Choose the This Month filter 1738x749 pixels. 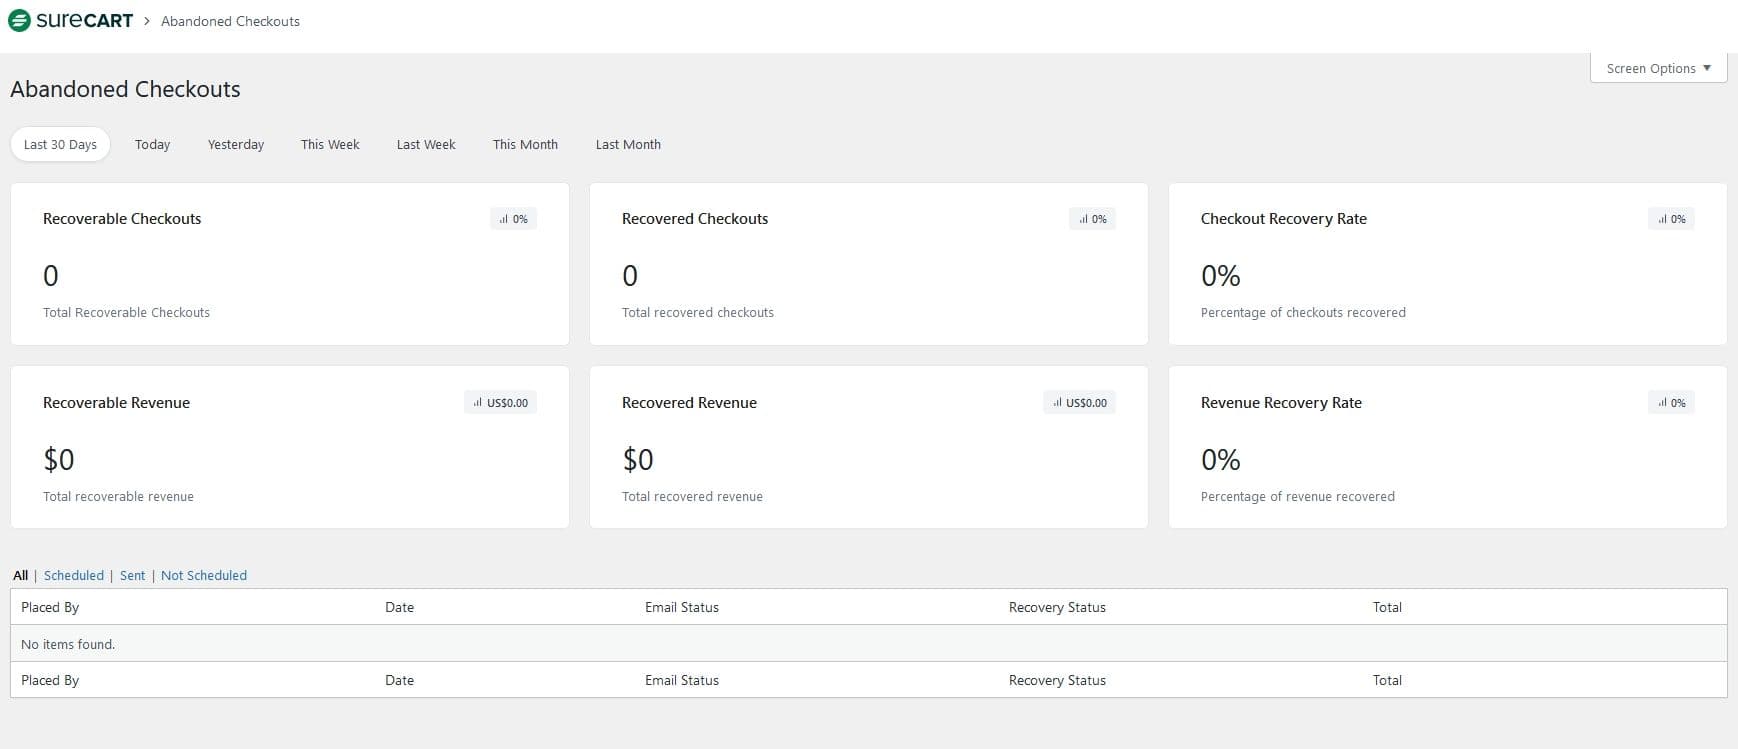[525, 144]
